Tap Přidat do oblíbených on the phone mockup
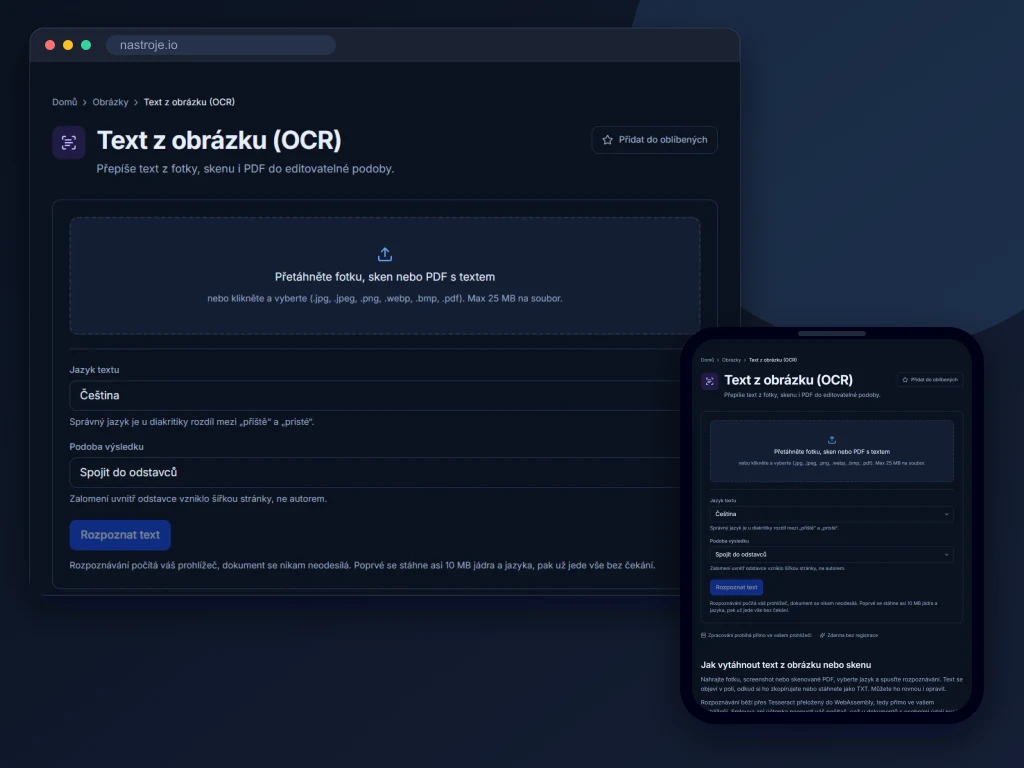The image size is (1024, 768). click(x=929, y=379)
